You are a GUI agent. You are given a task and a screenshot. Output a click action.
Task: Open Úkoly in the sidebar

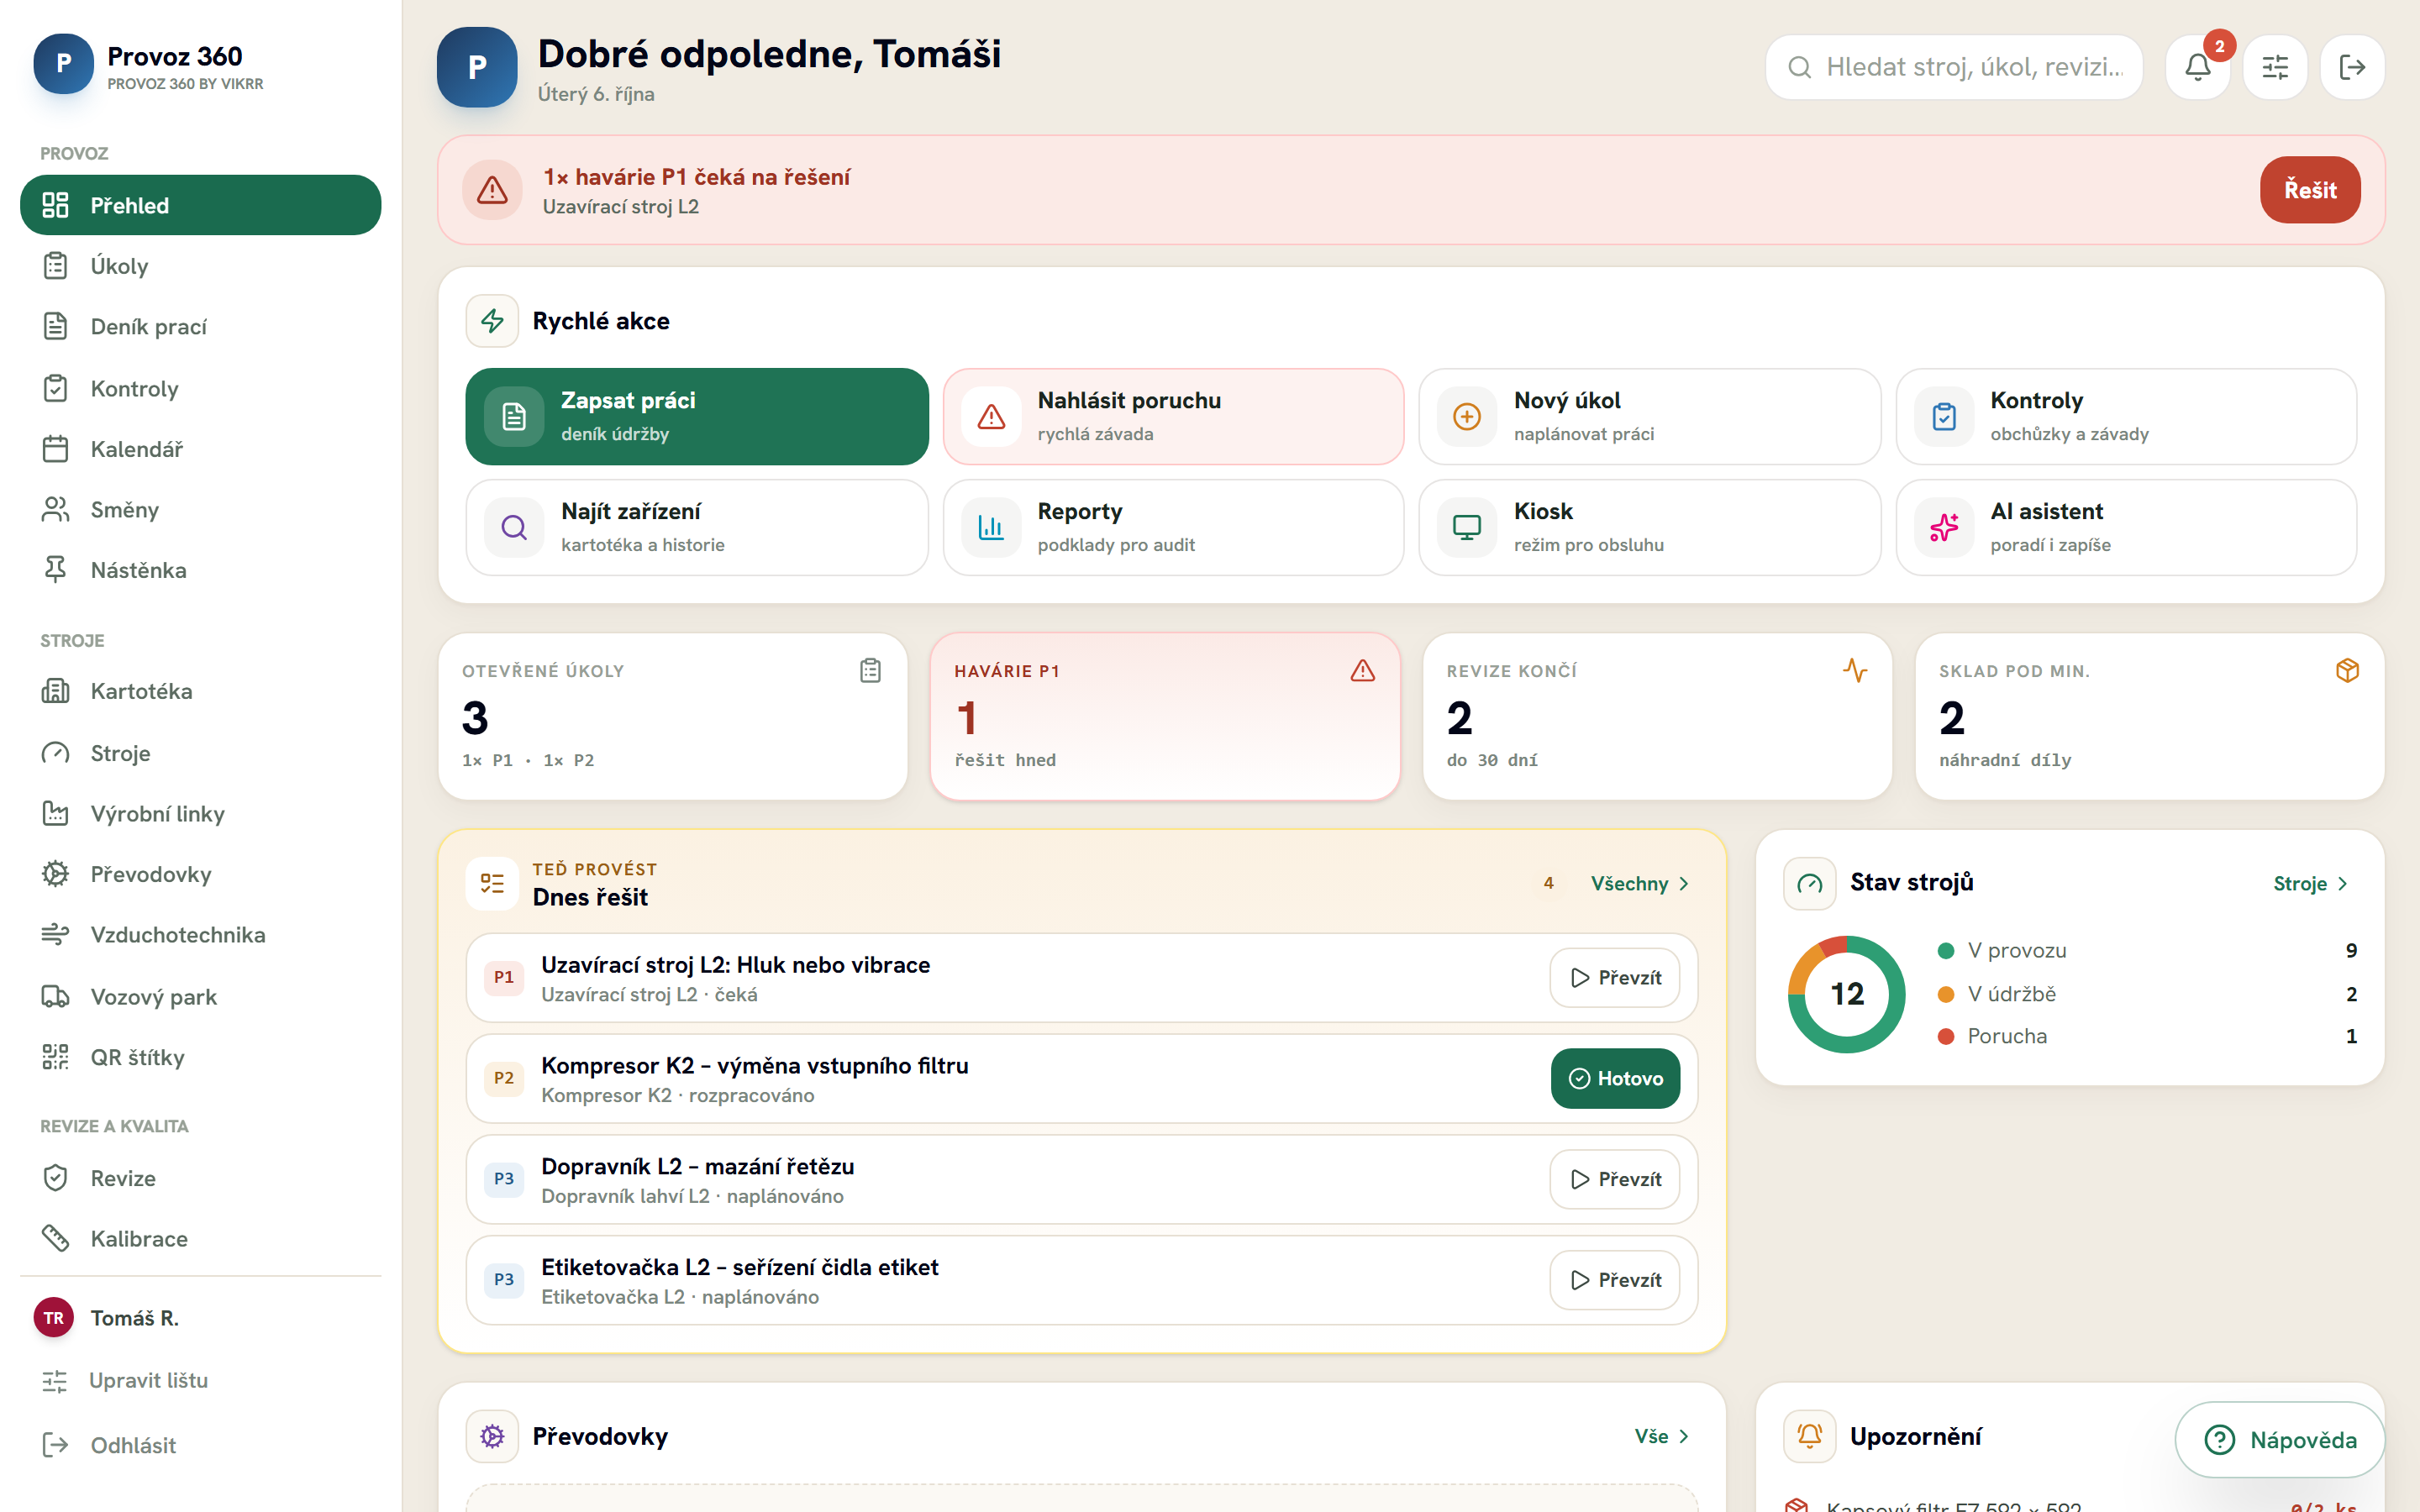point(201,266)
